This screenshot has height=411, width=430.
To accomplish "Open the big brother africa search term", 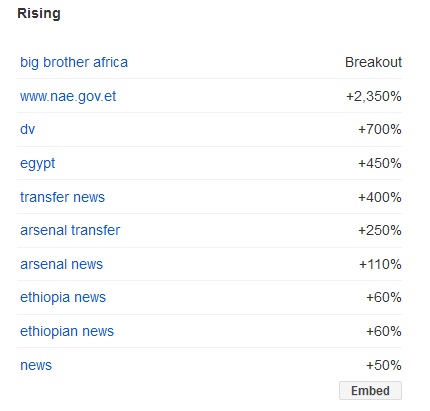I will 74,63.
